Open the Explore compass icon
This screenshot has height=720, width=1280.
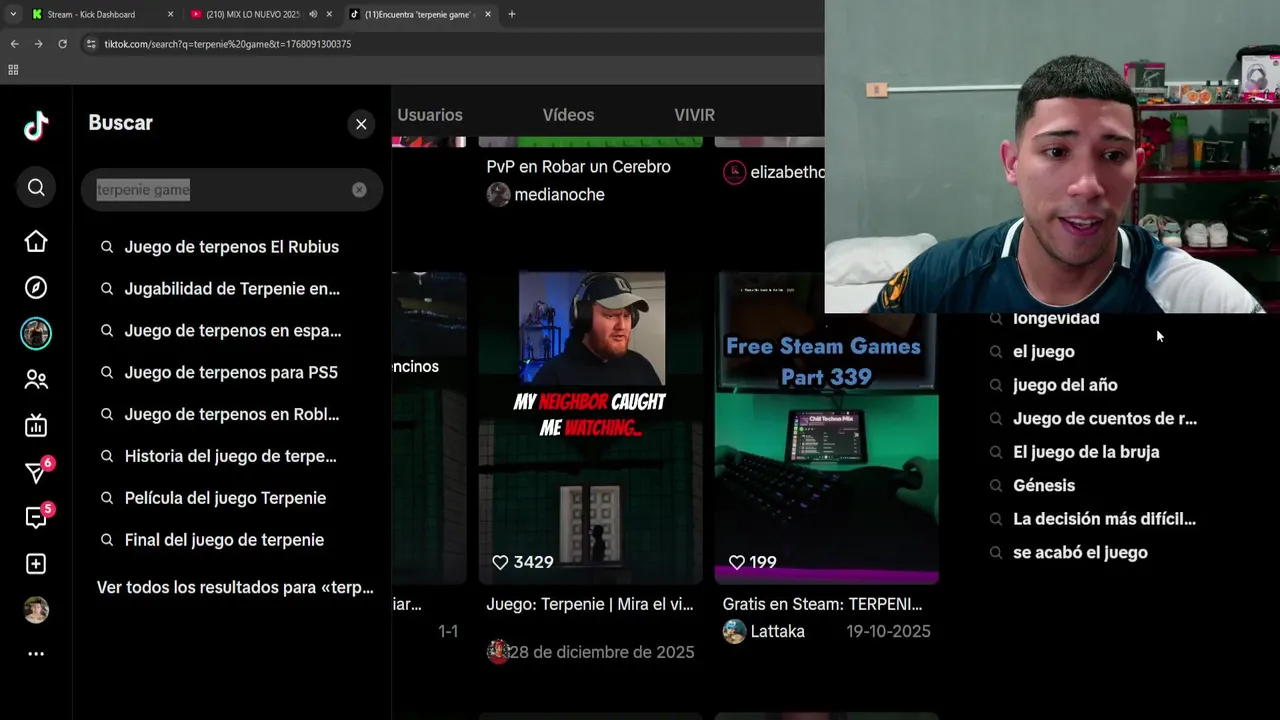36,287
